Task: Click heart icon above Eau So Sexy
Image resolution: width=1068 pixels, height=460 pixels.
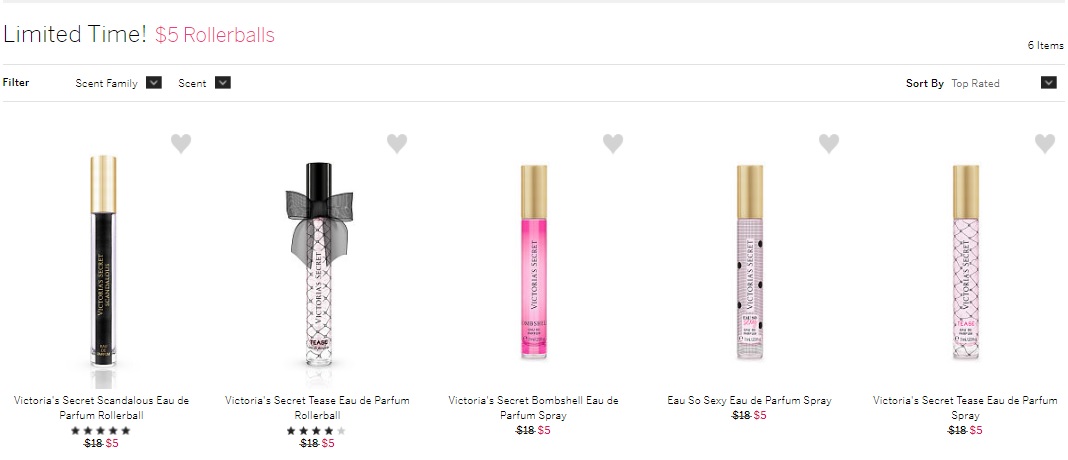Action: click(829, 144)
